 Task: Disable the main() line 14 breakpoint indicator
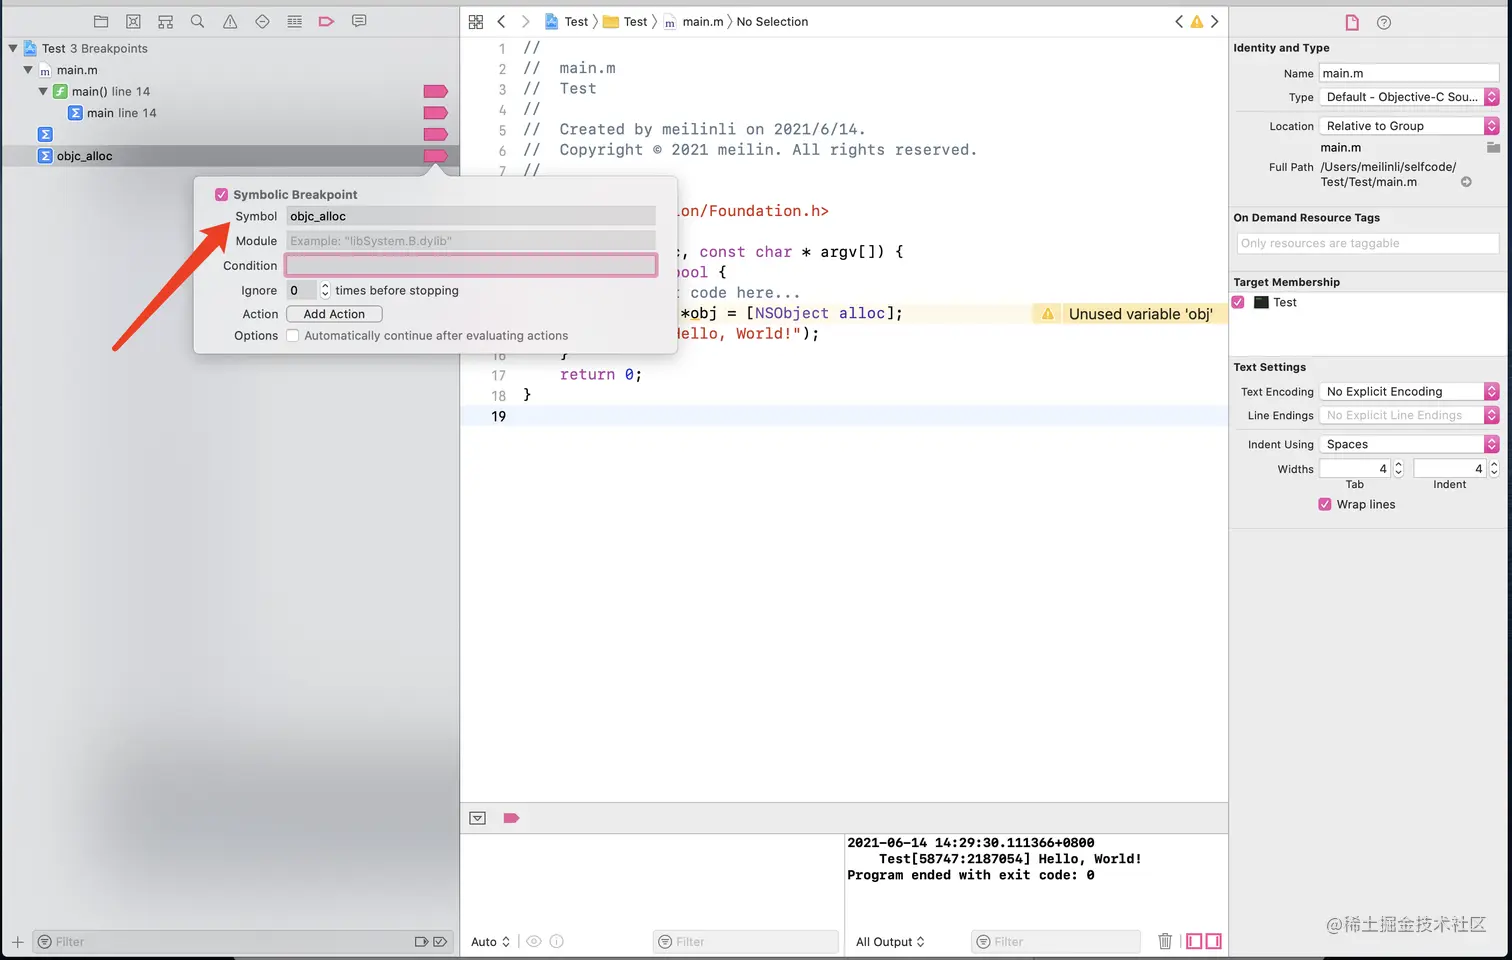coord(435,92)
